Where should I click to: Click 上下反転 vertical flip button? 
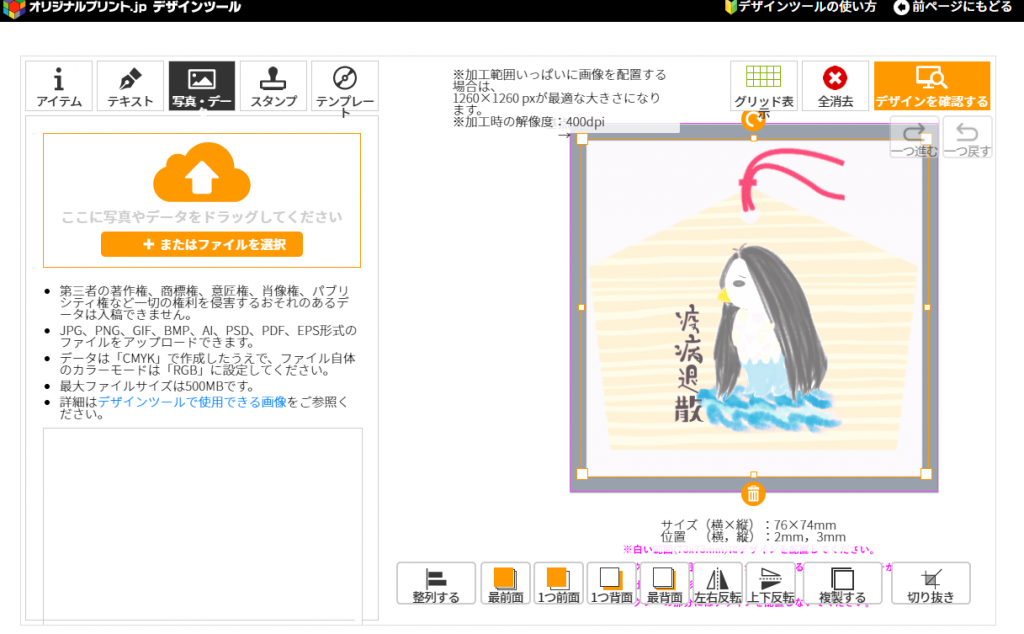pos(771,583)
